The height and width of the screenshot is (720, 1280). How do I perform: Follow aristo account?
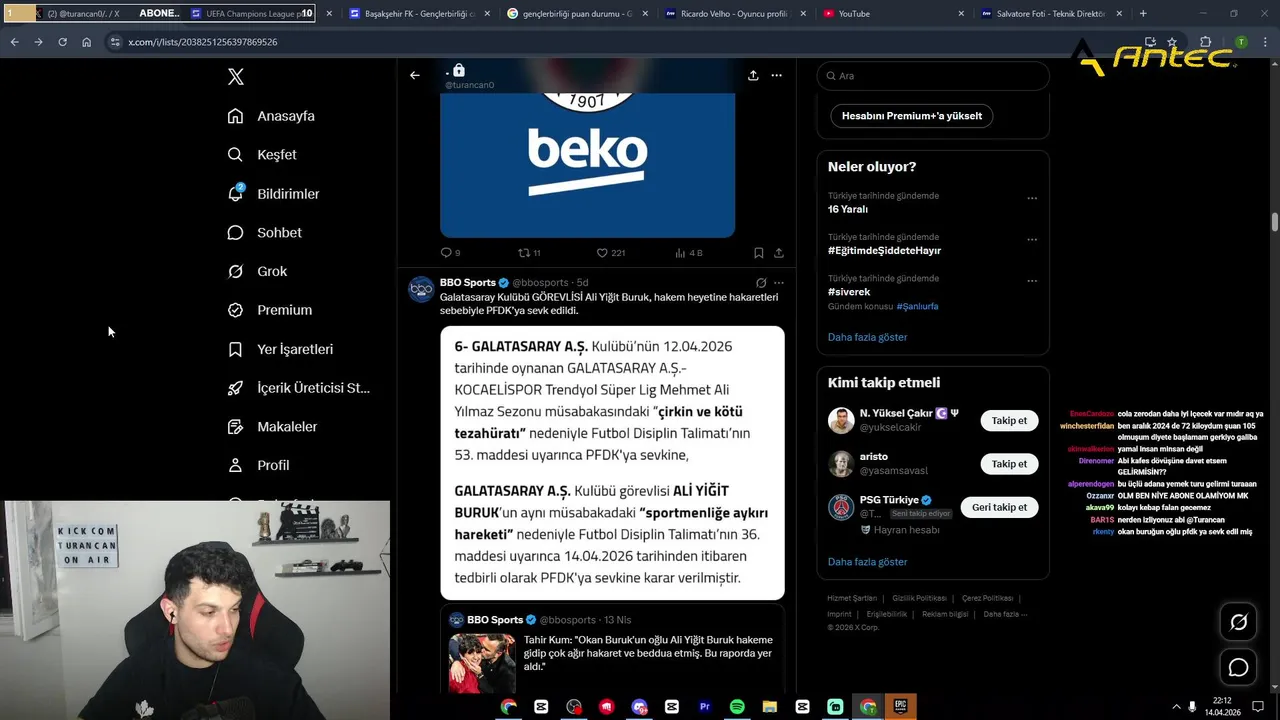[1009, 464]
